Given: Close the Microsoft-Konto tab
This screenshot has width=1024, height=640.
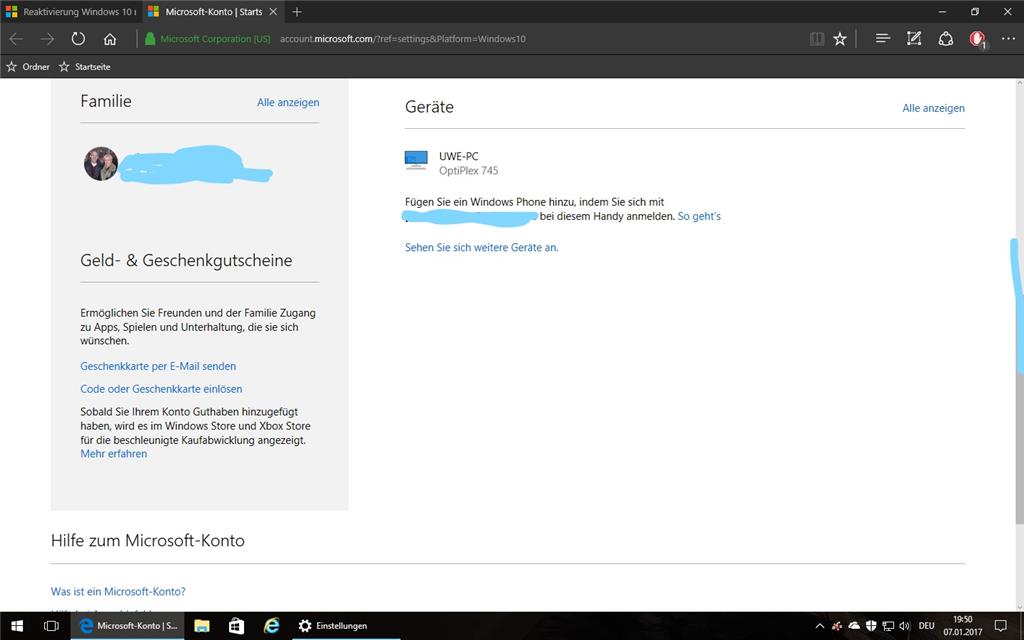Looking at the screenshot, I should 274,12.
